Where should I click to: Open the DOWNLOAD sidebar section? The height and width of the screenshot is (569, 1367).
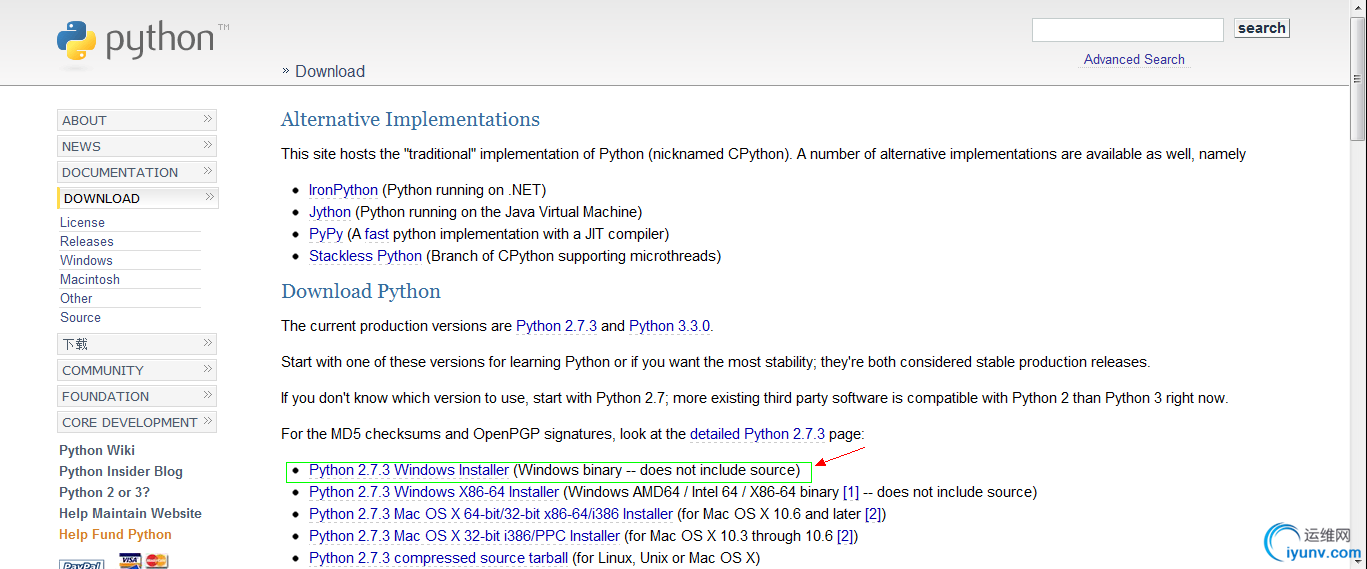click(137, 198)
